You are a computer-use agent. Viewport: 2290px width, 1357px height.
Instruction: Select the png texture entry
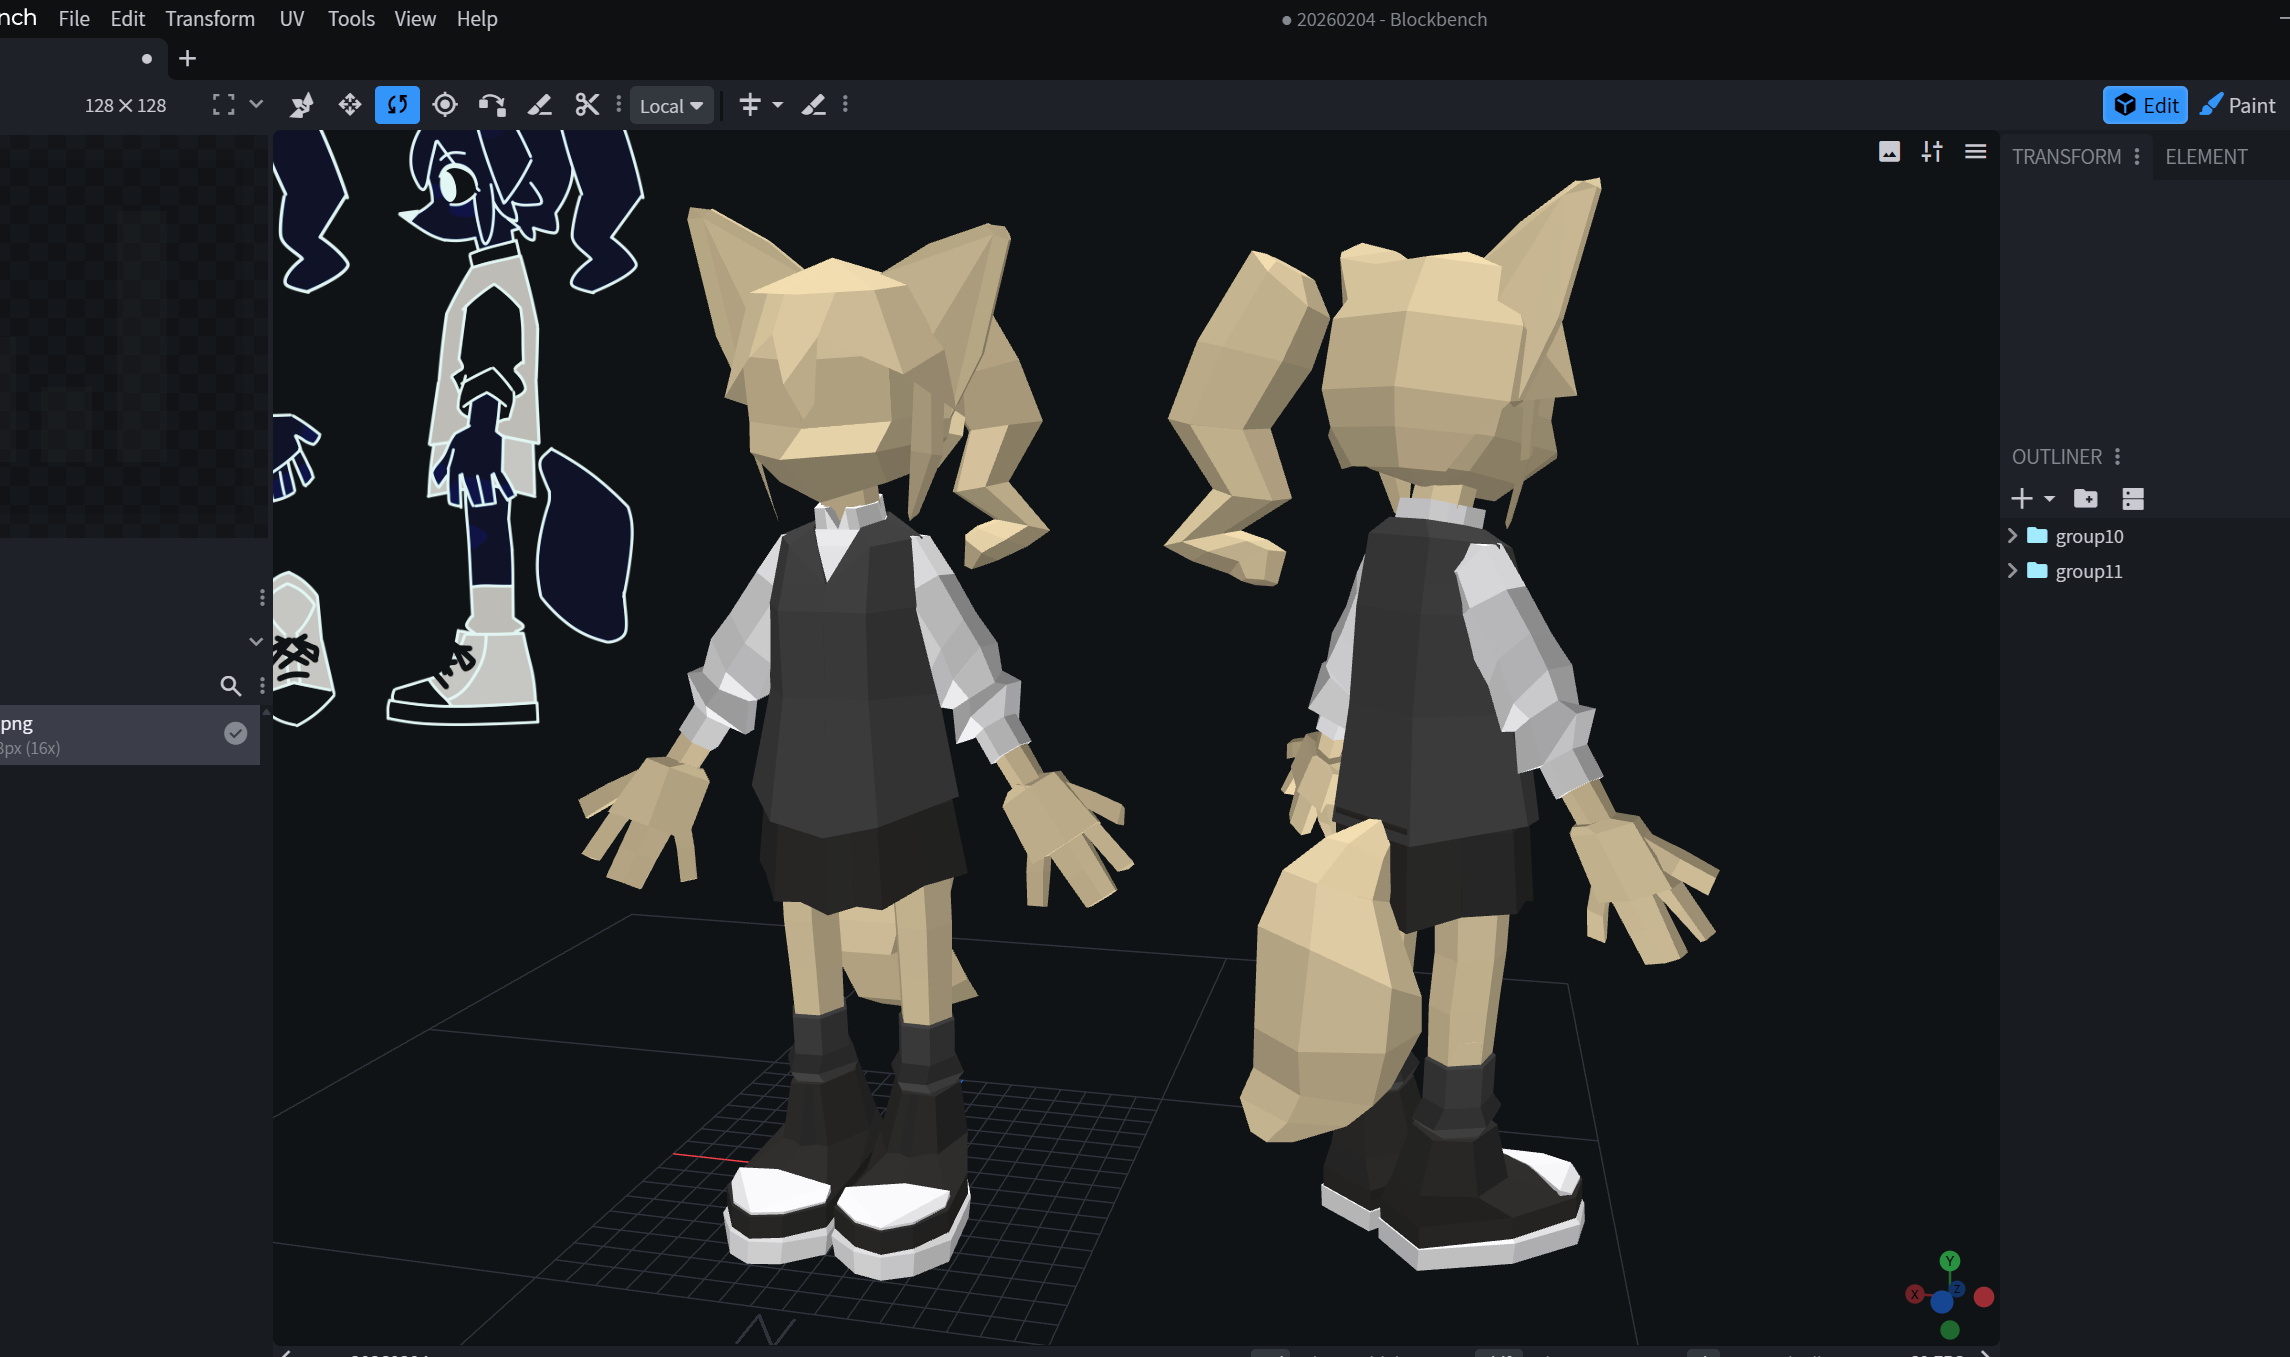coord(130,735)
